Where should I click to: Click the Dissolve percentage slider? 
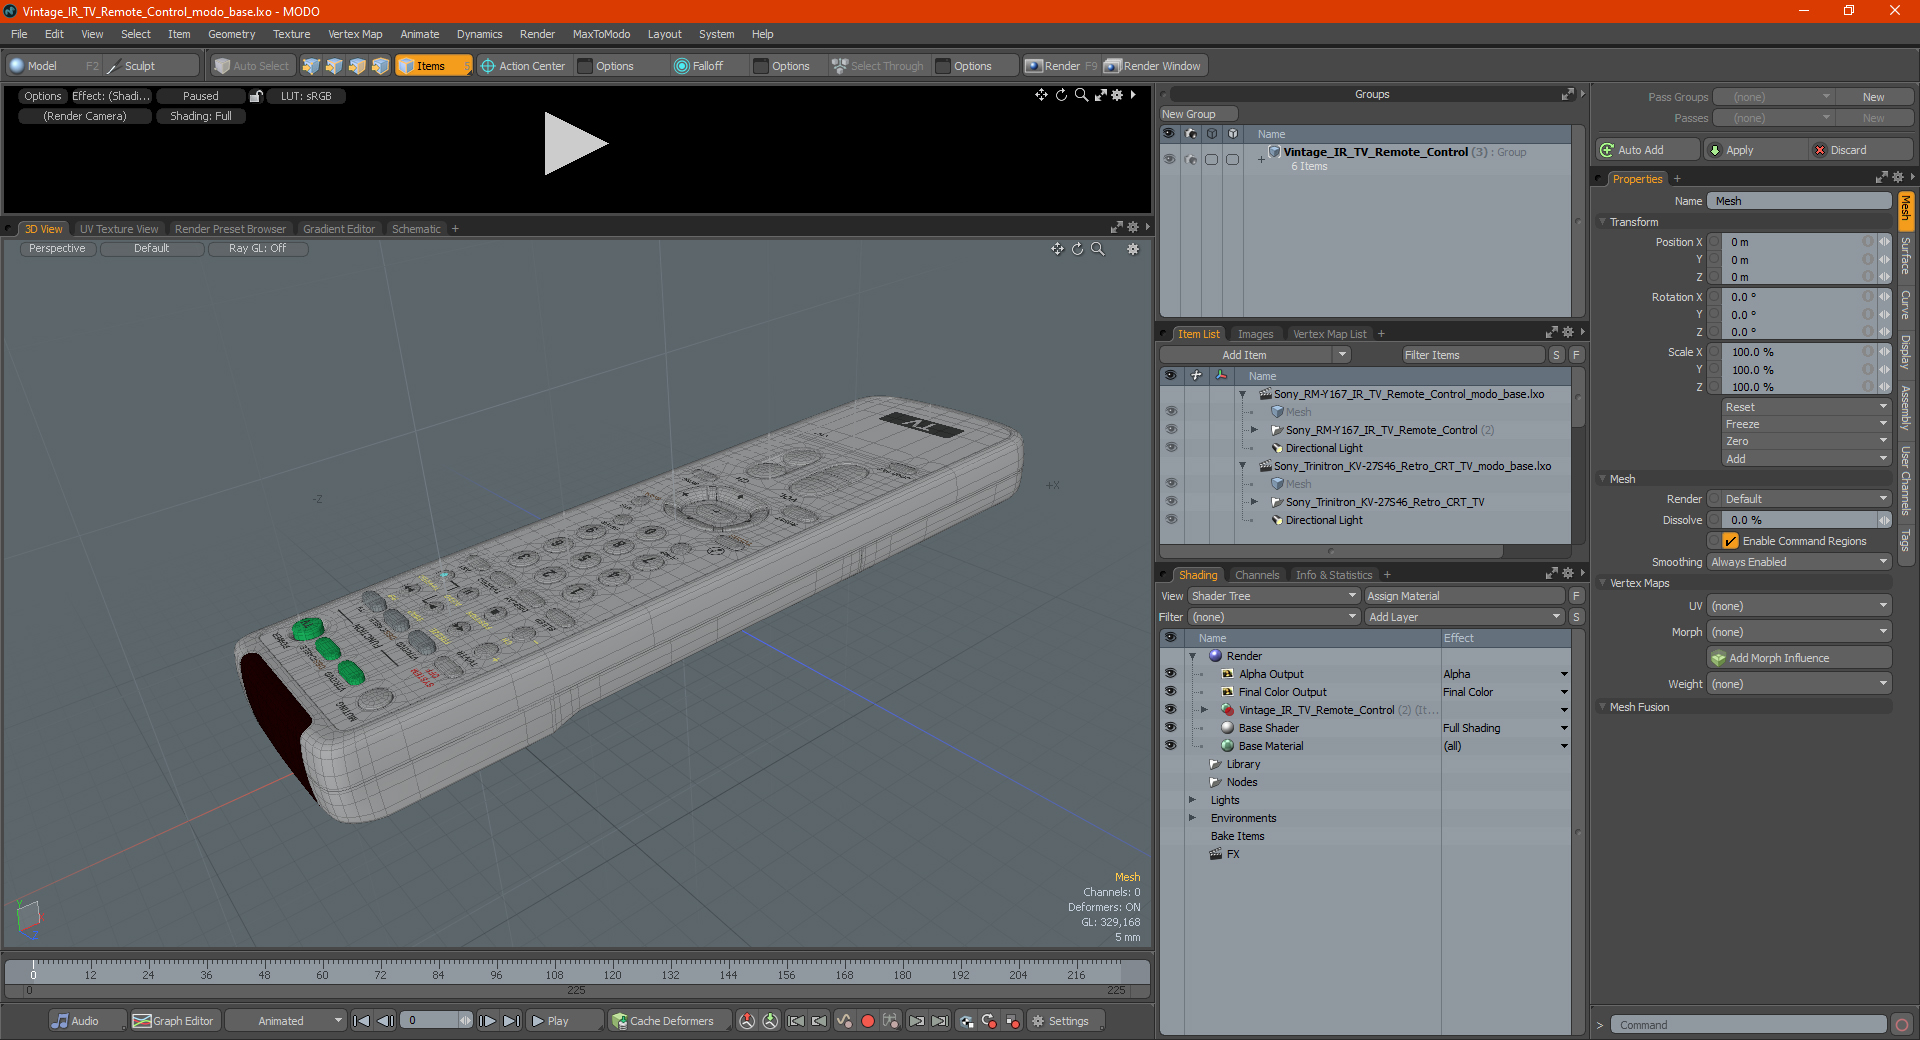(1799, 520)
